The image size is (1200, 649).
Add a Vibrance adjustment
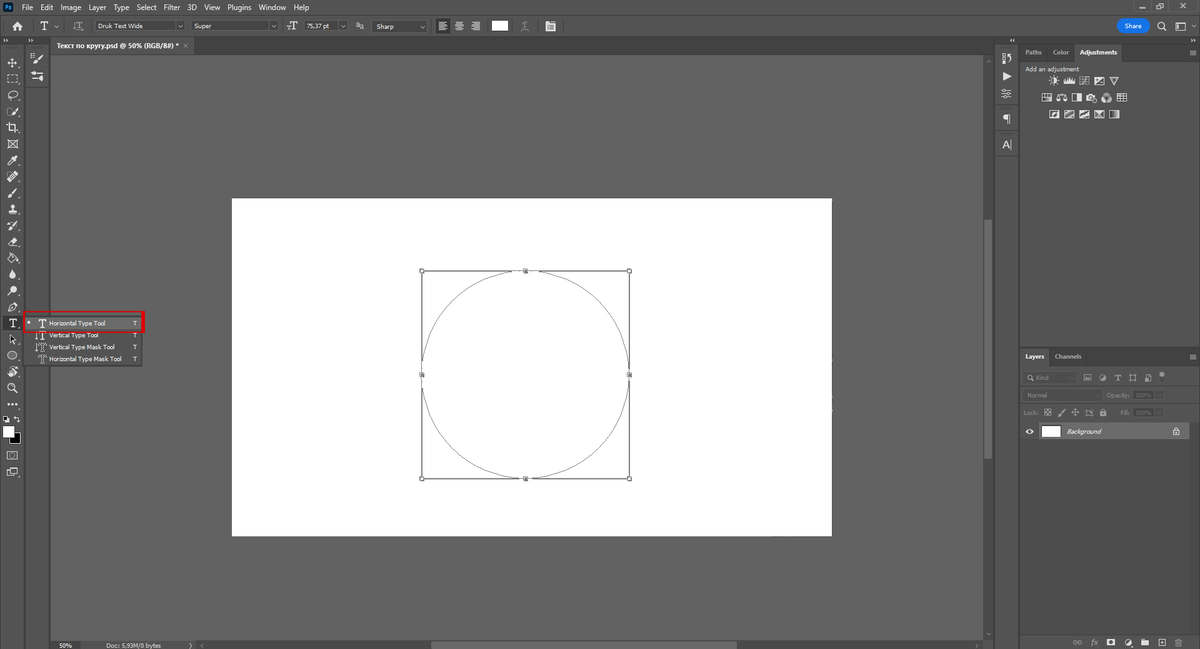(x=1114, y=81)
